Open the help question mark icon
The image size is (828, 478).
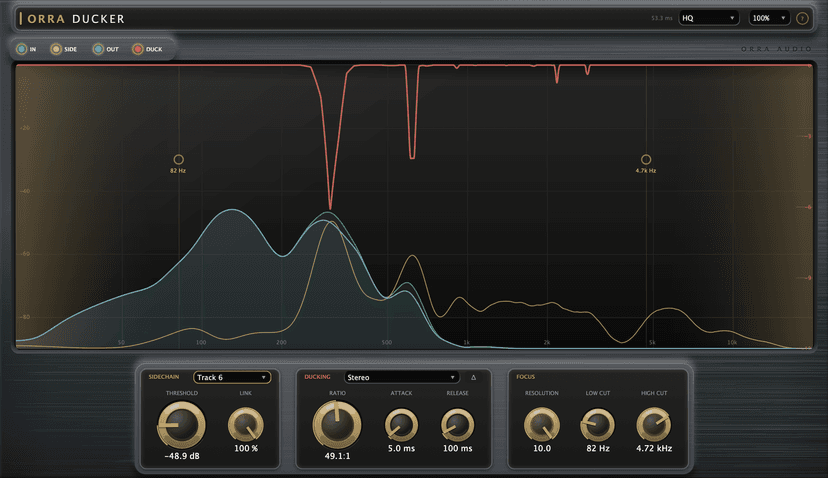click(802, 18)
